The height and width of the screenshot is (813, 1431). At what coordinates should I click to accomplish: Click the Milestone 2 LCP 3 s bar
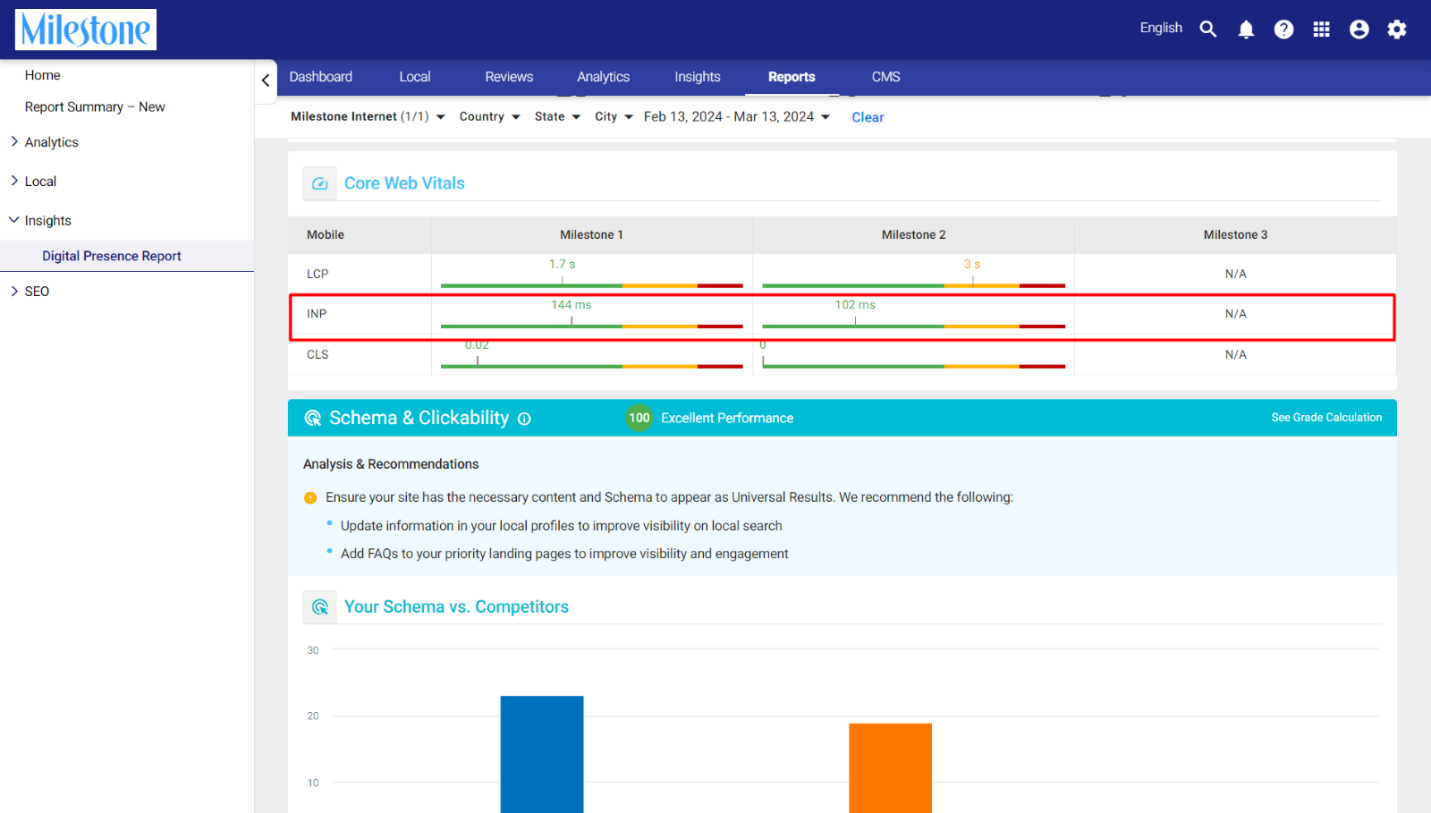[913, 285]
